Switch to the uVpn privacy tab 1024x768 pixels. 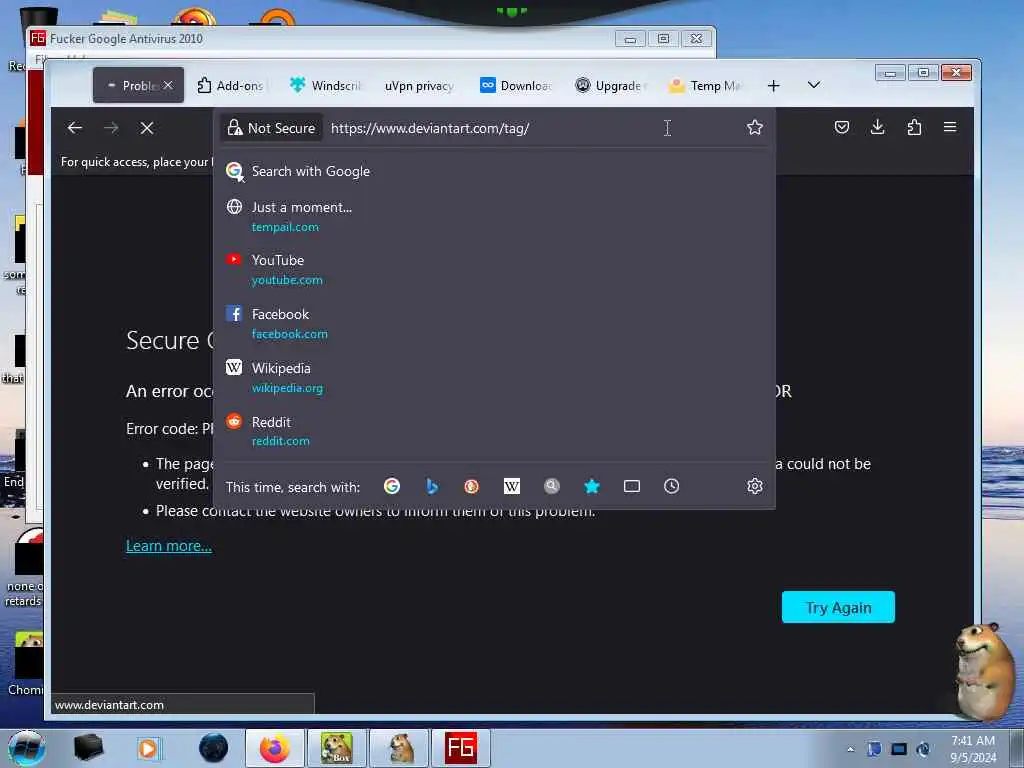click(x=419, y=86)
